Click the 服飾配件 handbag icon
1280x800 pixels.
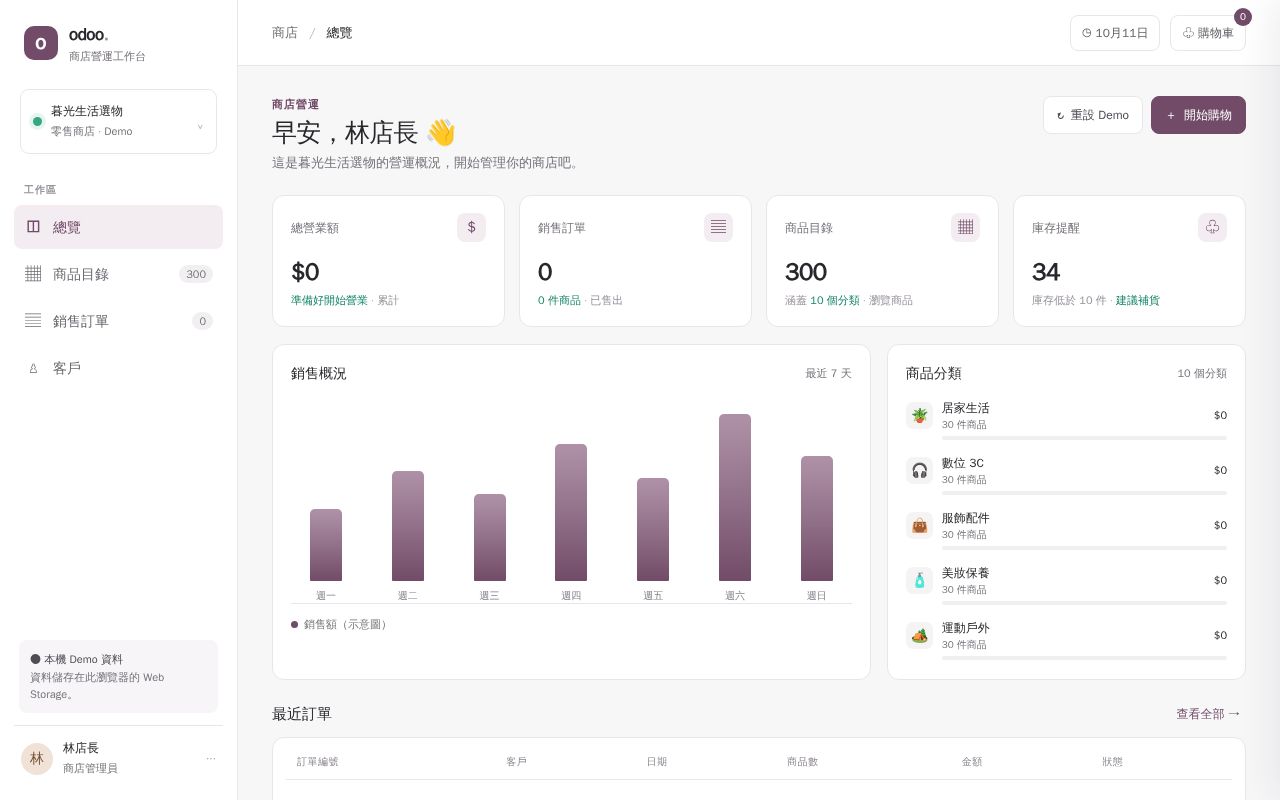tap(919, 525)
